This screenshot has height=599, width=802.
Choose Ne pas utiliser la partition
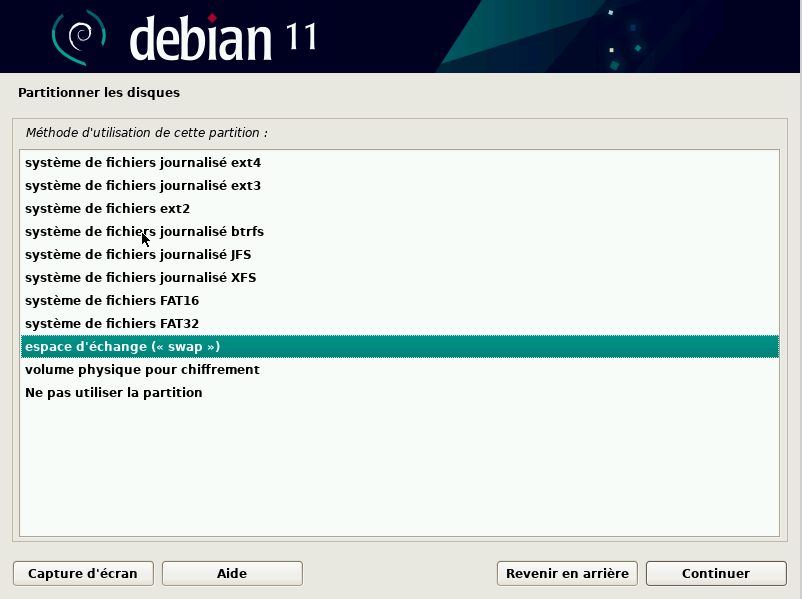[x=114, y=392]
